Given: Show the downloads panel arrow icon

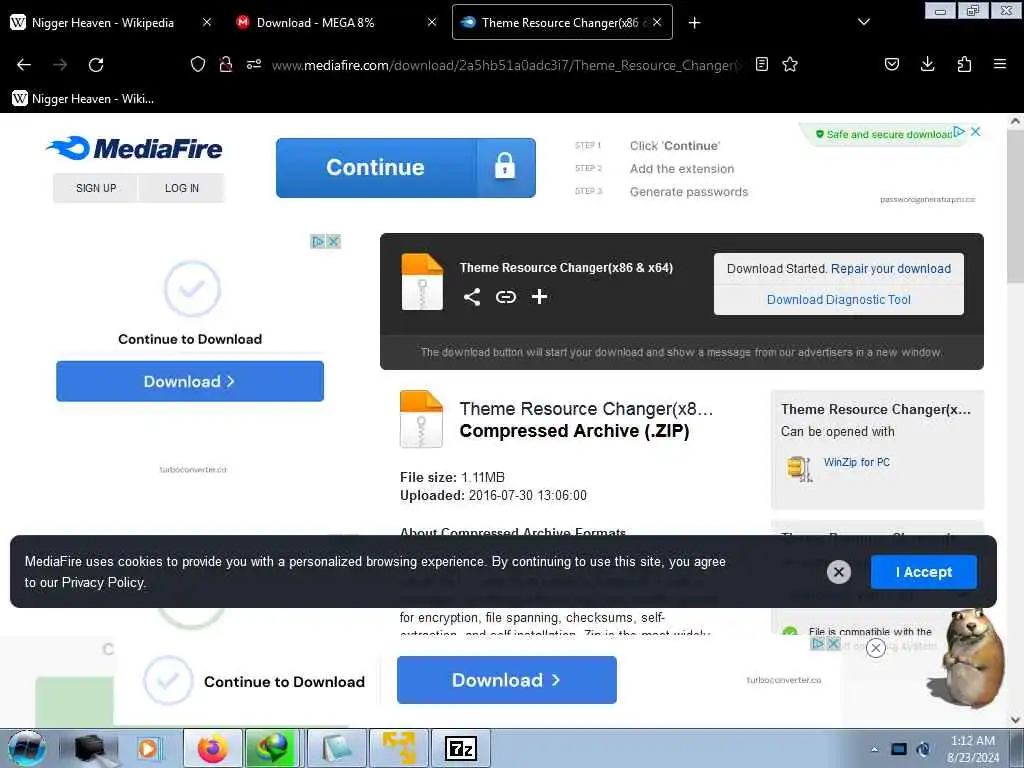Looking at the screenshot, I should pyautogui.click(x=927, y=64).
